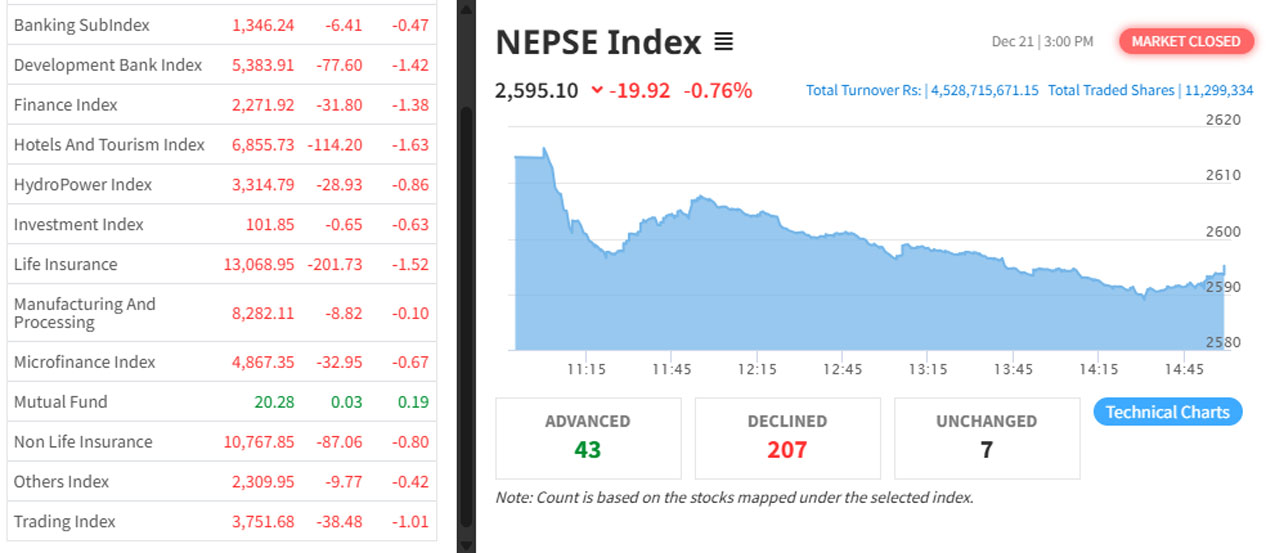Viewport: 1266px width, 553px height.
Task: Open the NEPSE Index hamburger menu icon
Action: [724, 42]
